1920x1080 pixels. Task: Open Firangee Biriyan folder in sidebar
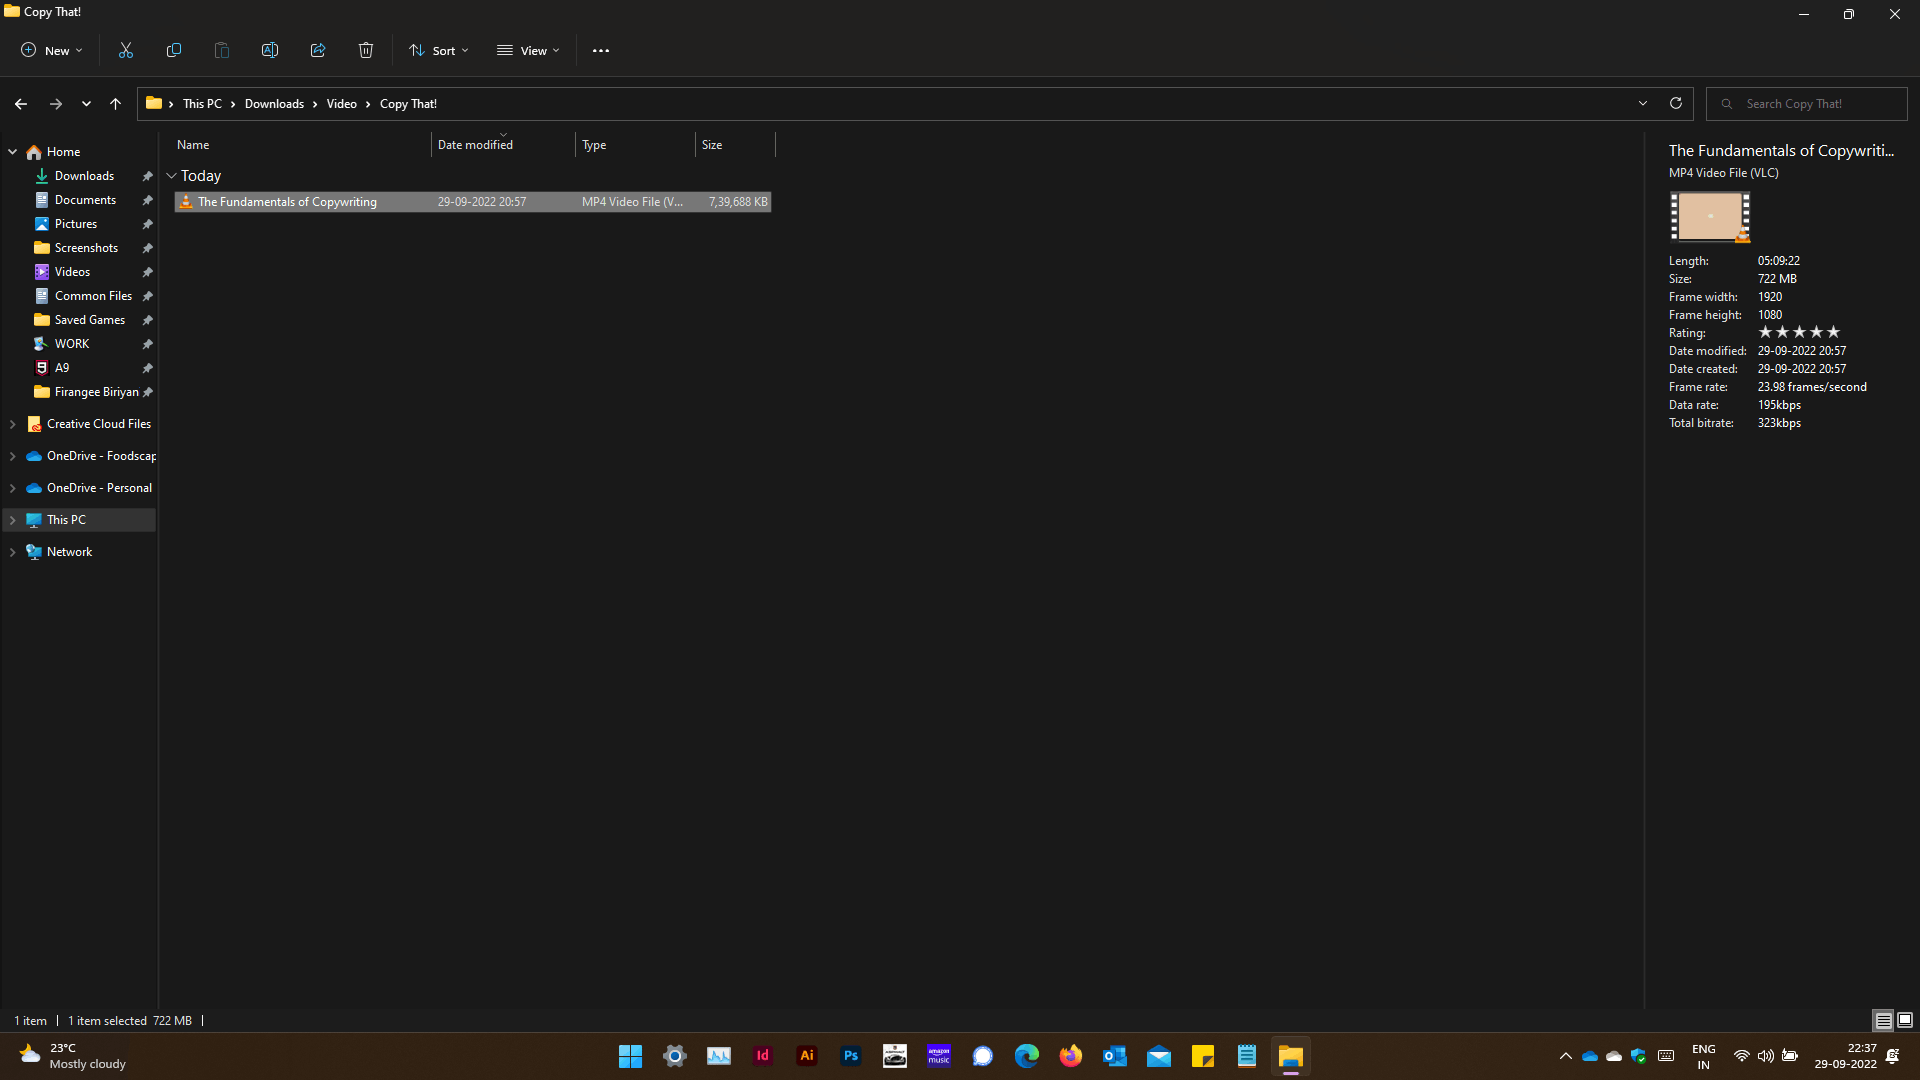click(96, 392)
